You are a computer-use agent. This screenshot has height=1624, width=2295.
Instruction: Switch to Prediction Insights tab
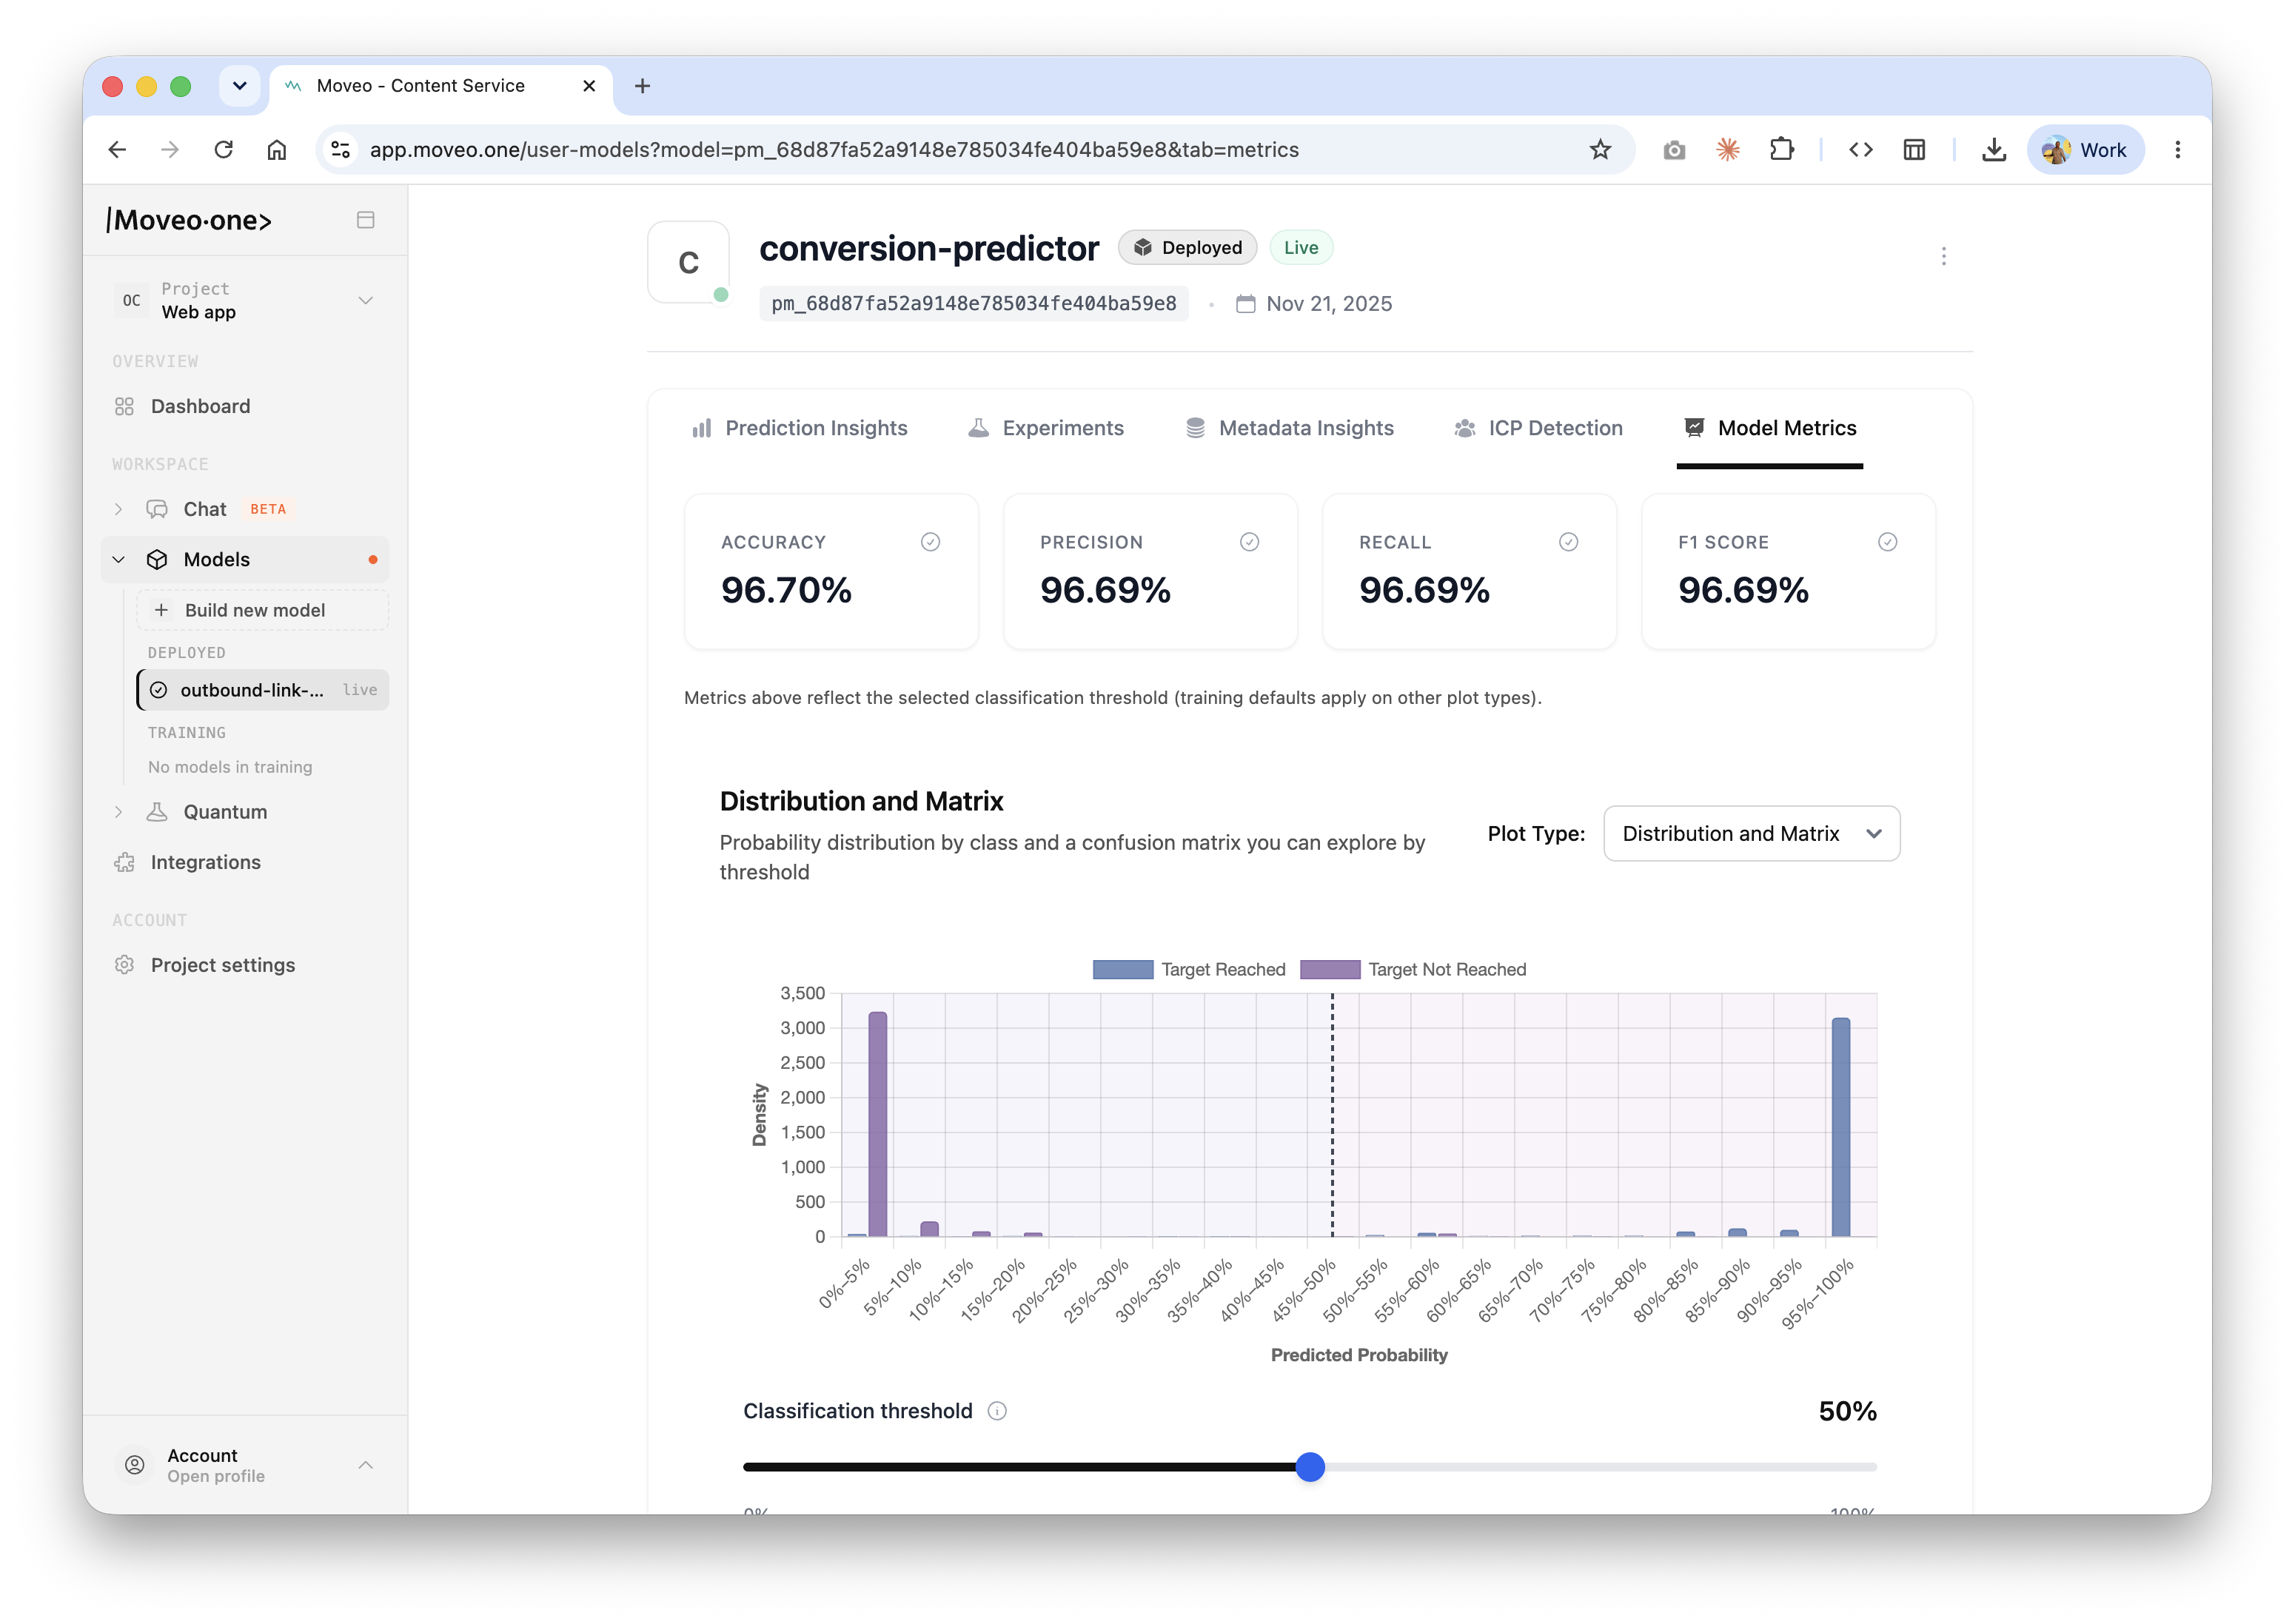click(x=799, y=428)
